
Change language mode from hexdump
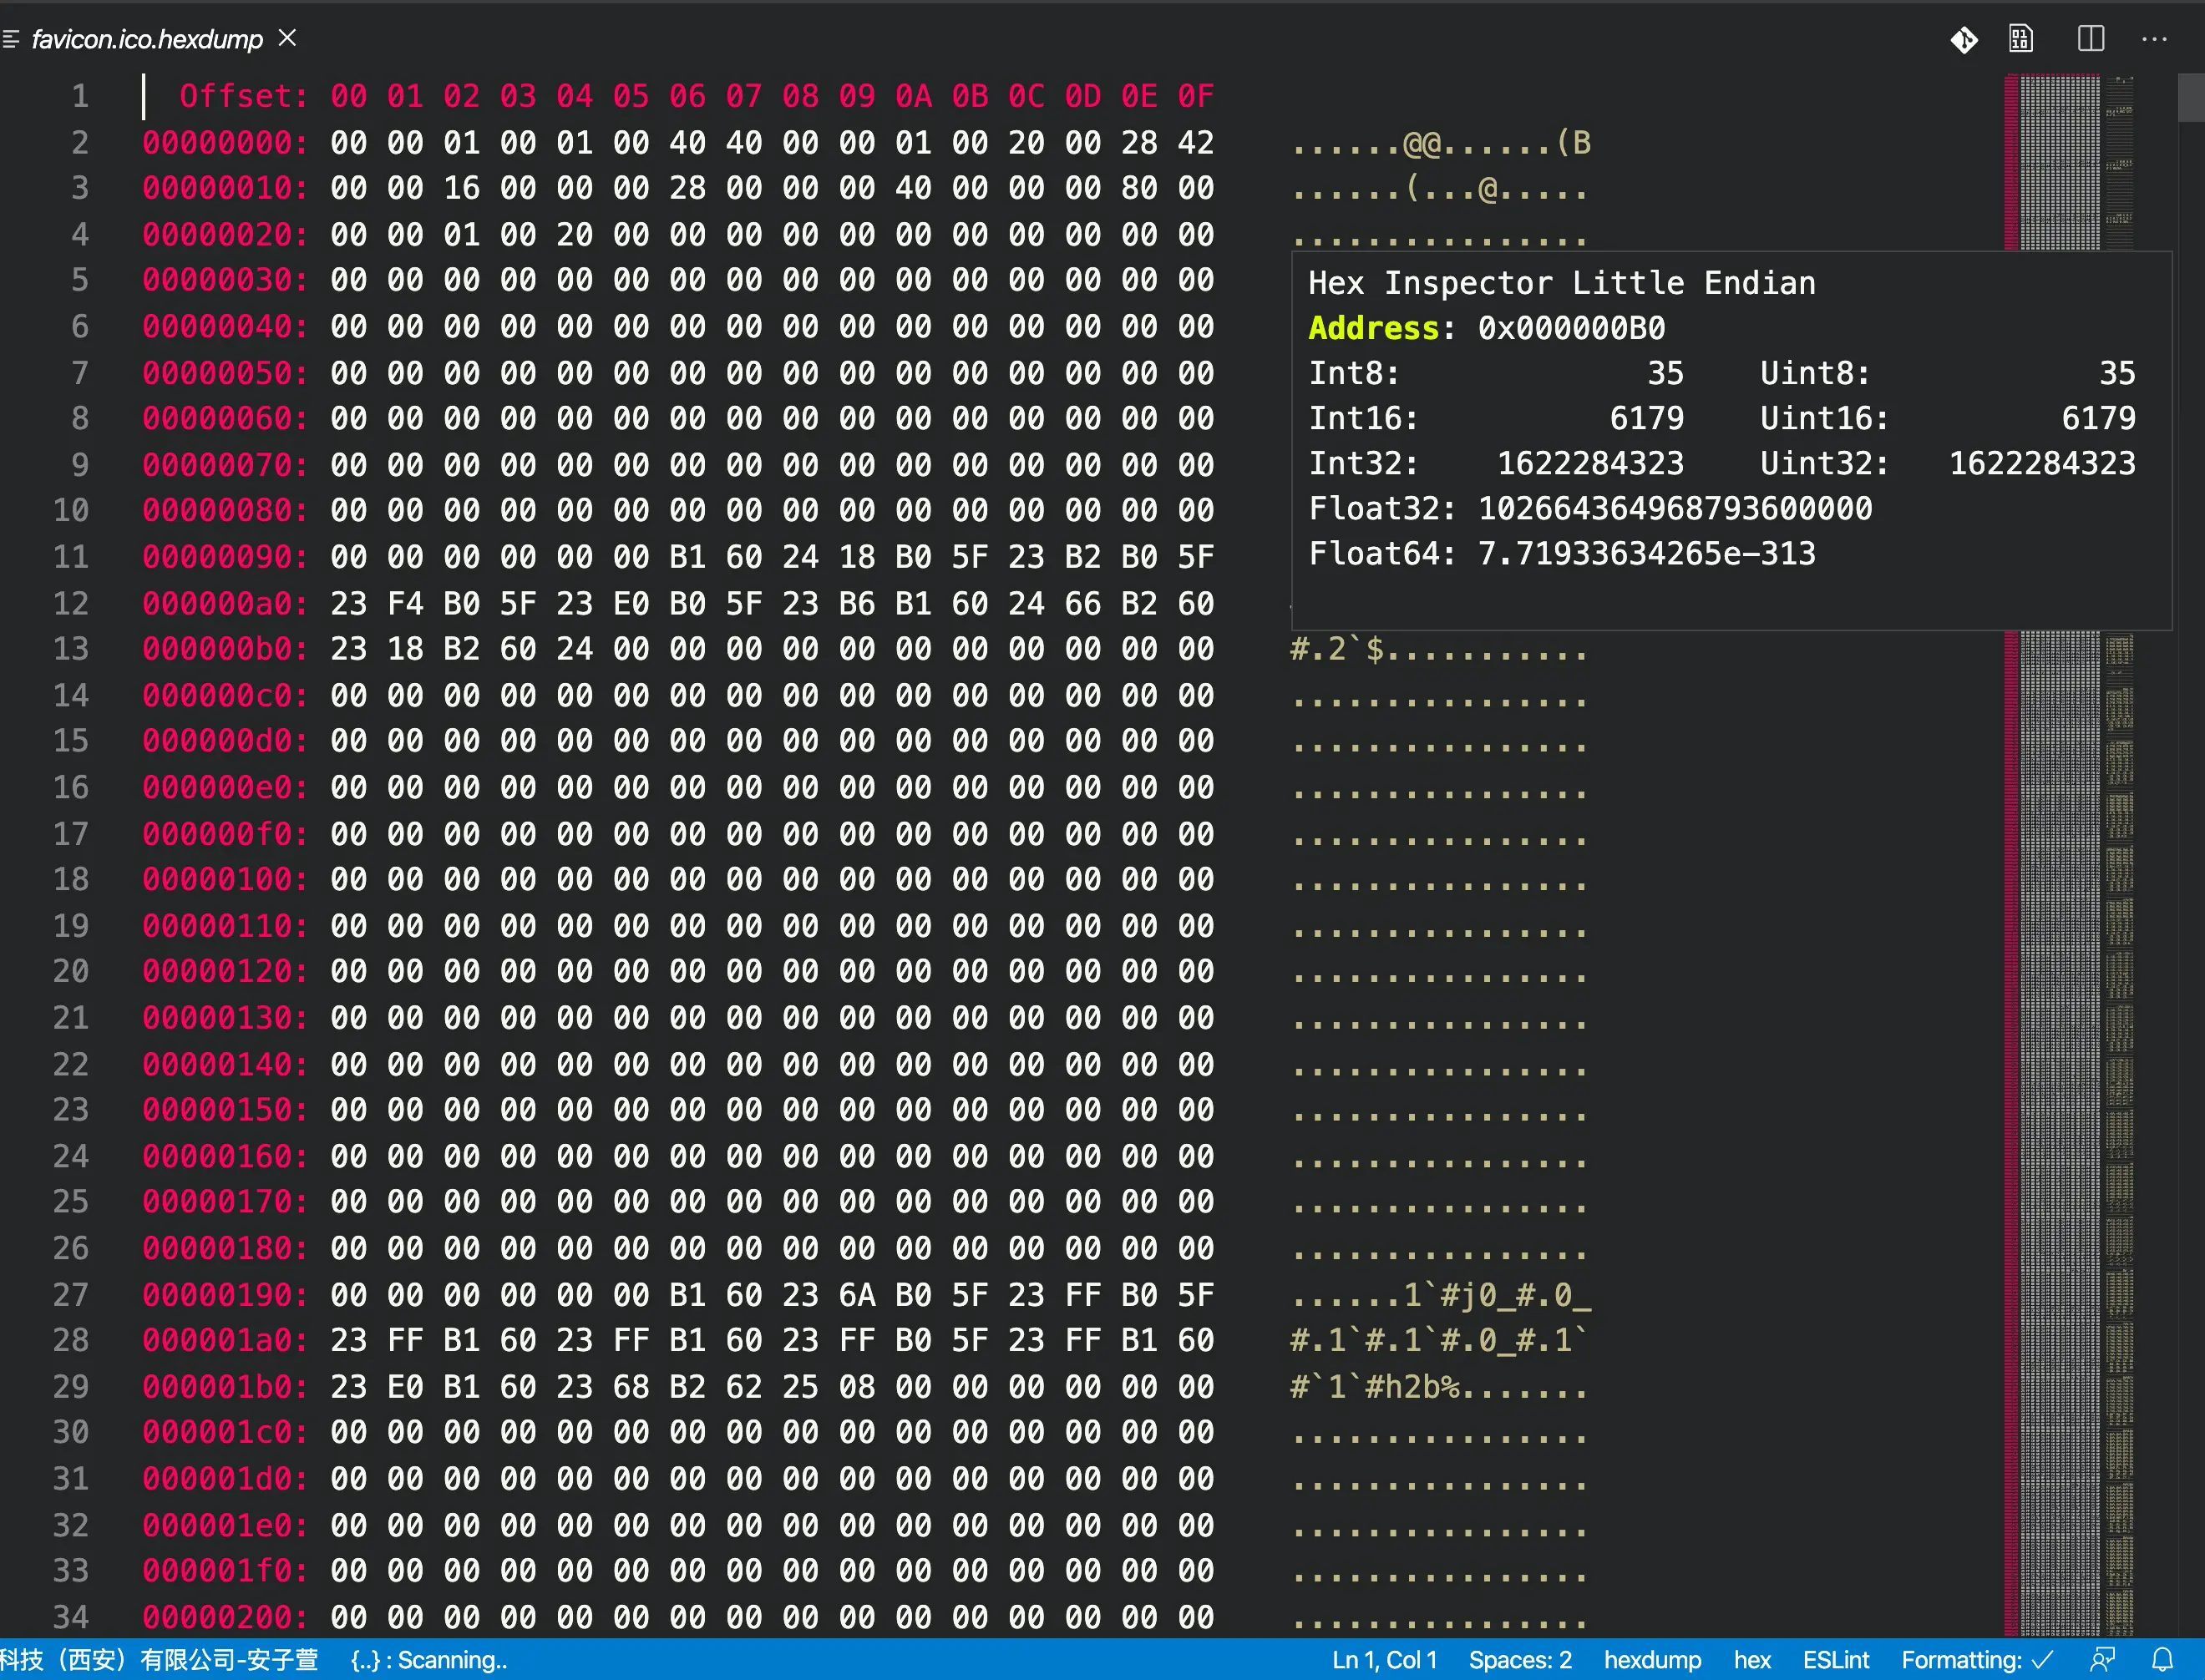[x=1652, y=1660]
